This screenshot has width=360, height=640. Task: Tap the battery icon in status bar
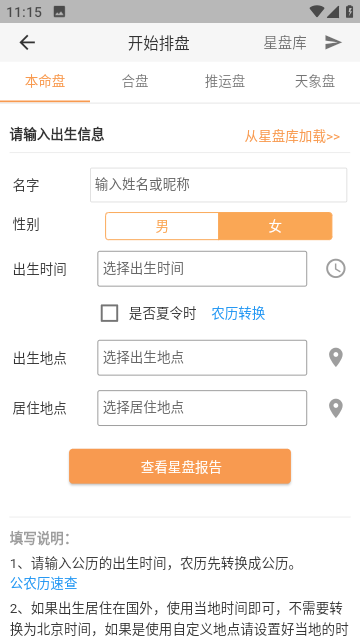[x=350, y=11]
